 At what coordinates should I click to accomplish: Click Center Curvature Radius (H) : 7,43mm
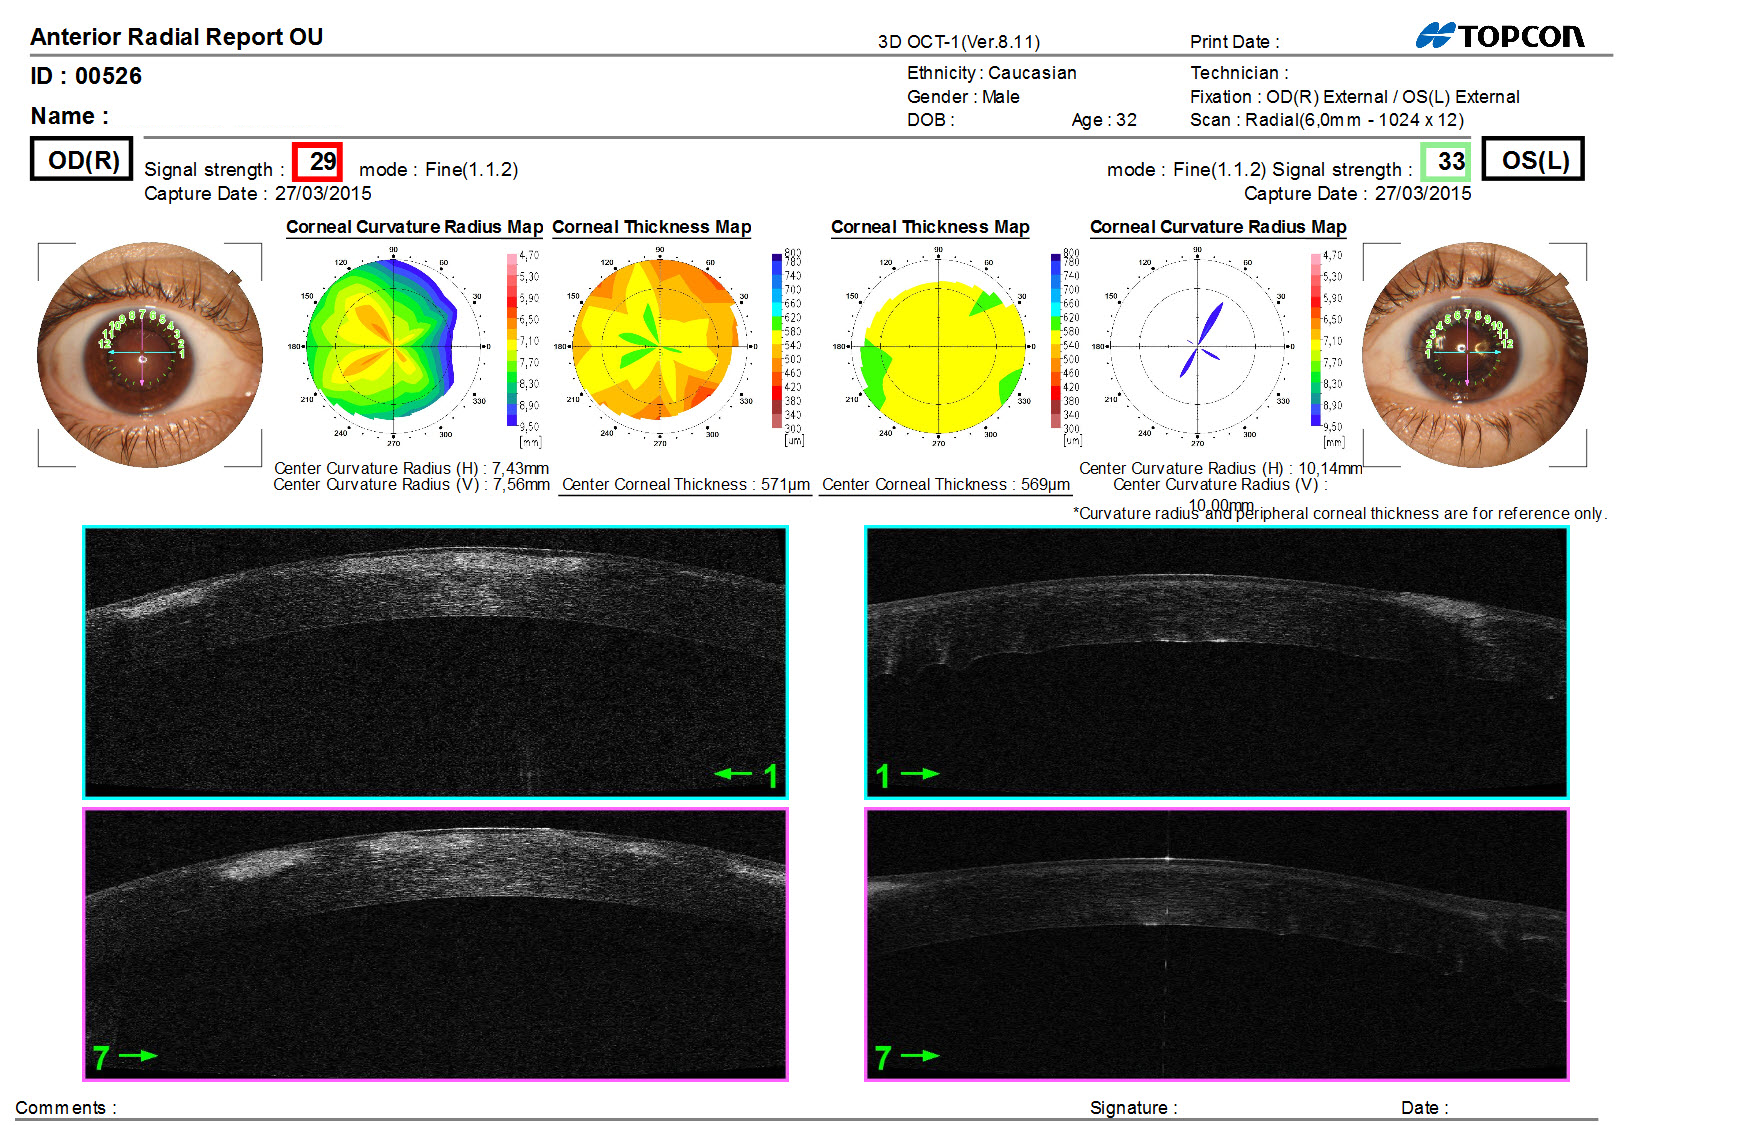point(411,468)
